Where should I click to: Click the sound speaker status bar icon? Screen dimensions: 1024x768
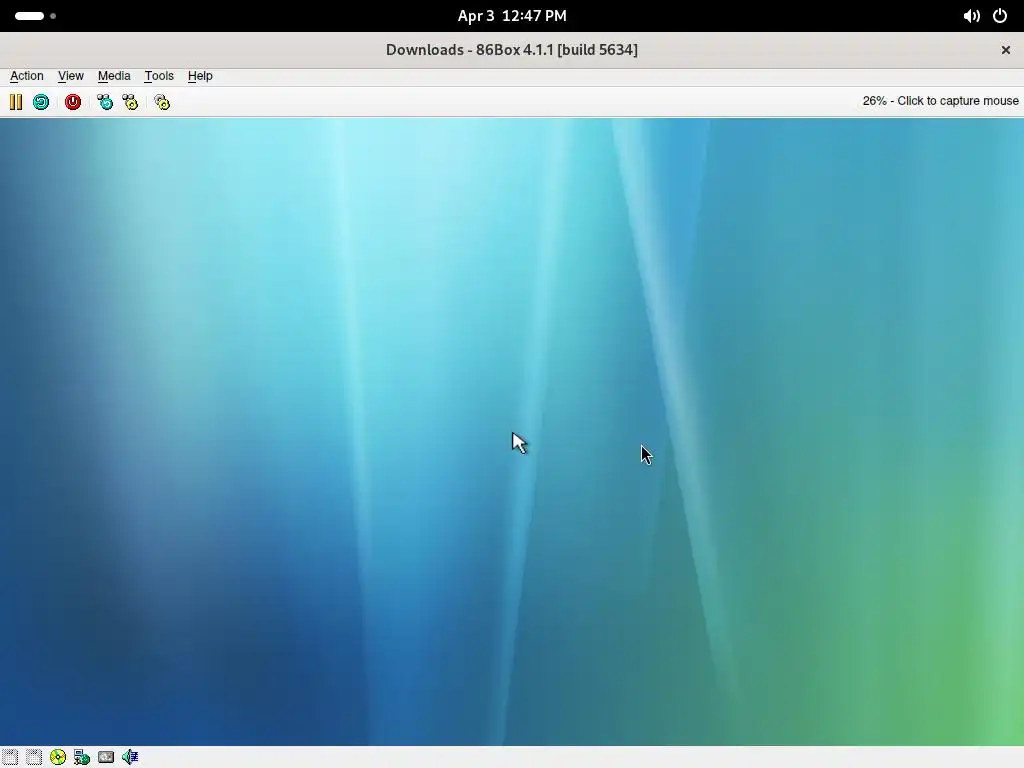[x=129, y=757]
